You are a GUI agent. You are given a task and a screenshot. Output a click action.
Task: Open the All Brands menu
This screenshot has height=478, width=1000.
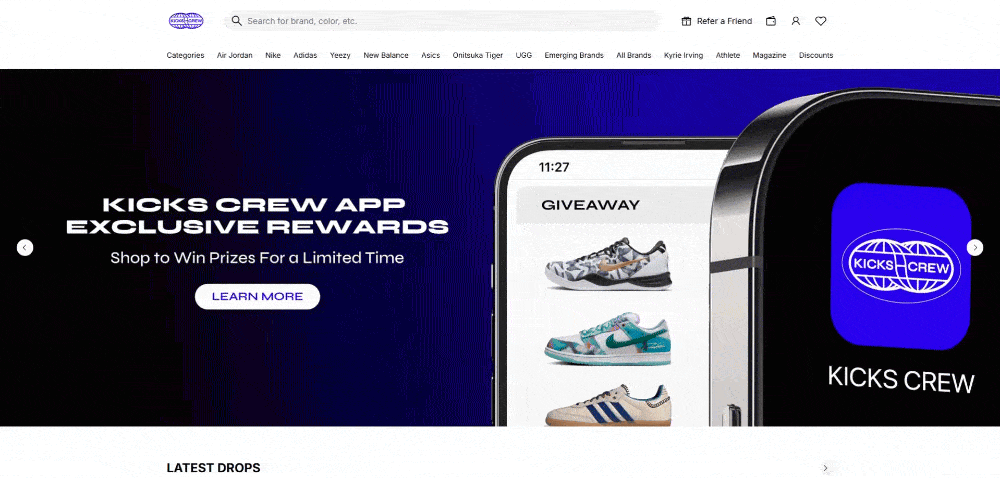click(x=633, y=55)
